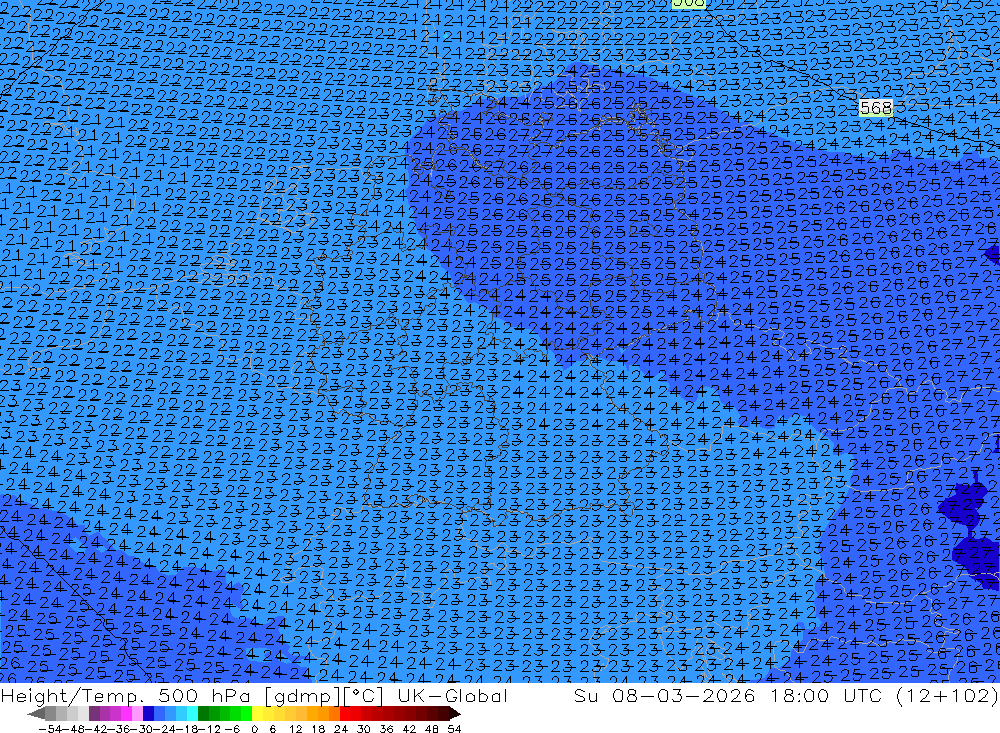Image resolution: width=1000 pixels, height=733 pixels.
Task: Pick the yellow legend swatch above 0
Action: click(x=258, y=713)
